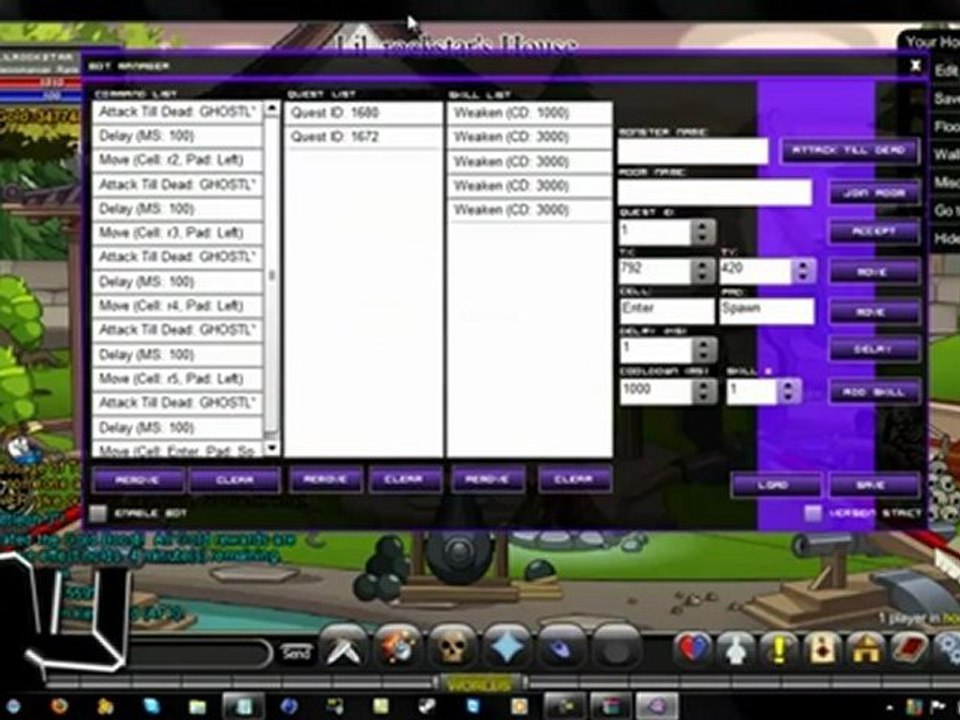
Task: Open the Action Center flag icon
Action: pos(939,707)
